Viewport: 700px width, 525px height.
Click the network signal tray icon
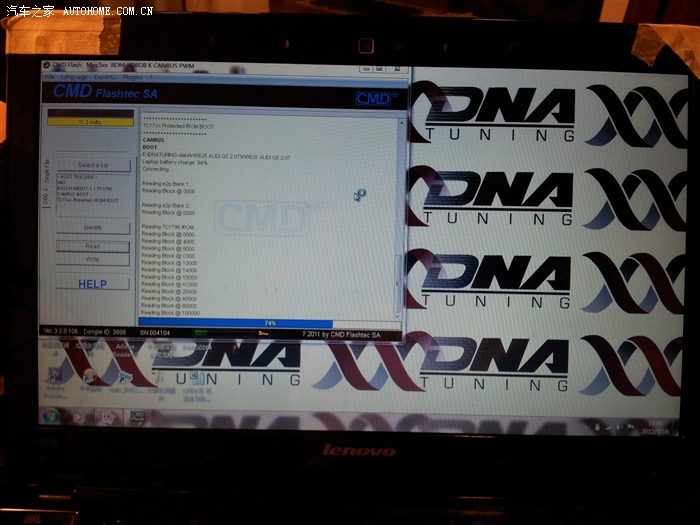608,428
